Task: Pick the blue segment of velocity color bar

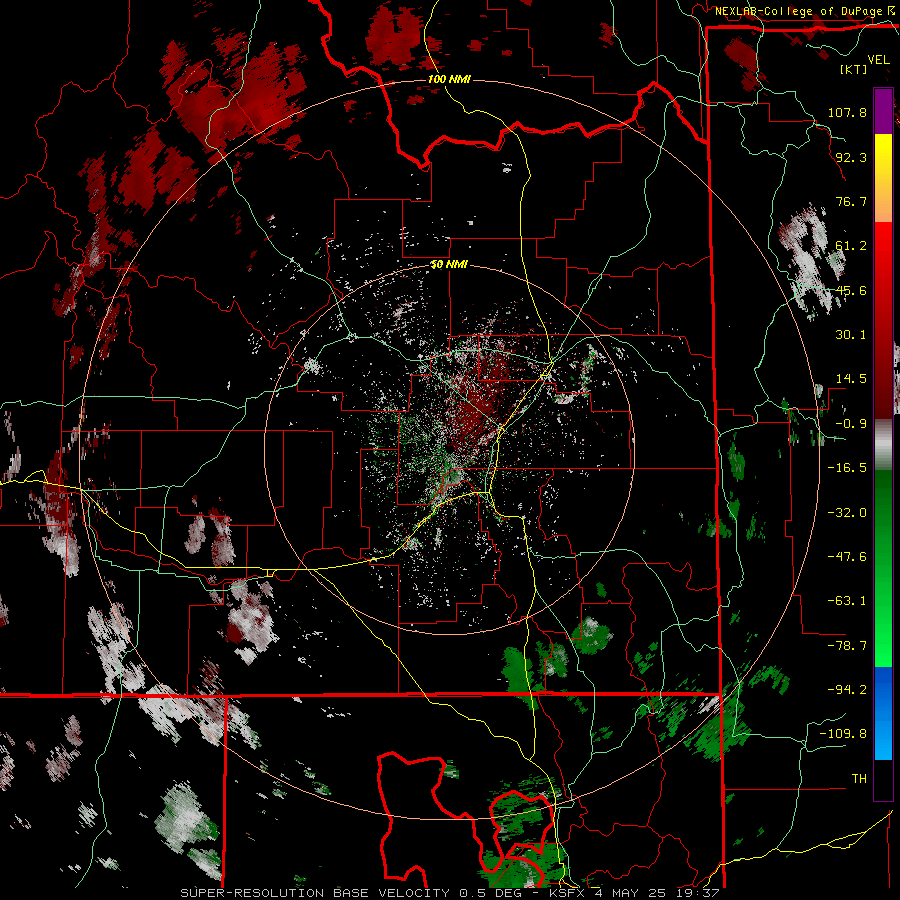Action: pyautogui.click(x=883, y=713)
